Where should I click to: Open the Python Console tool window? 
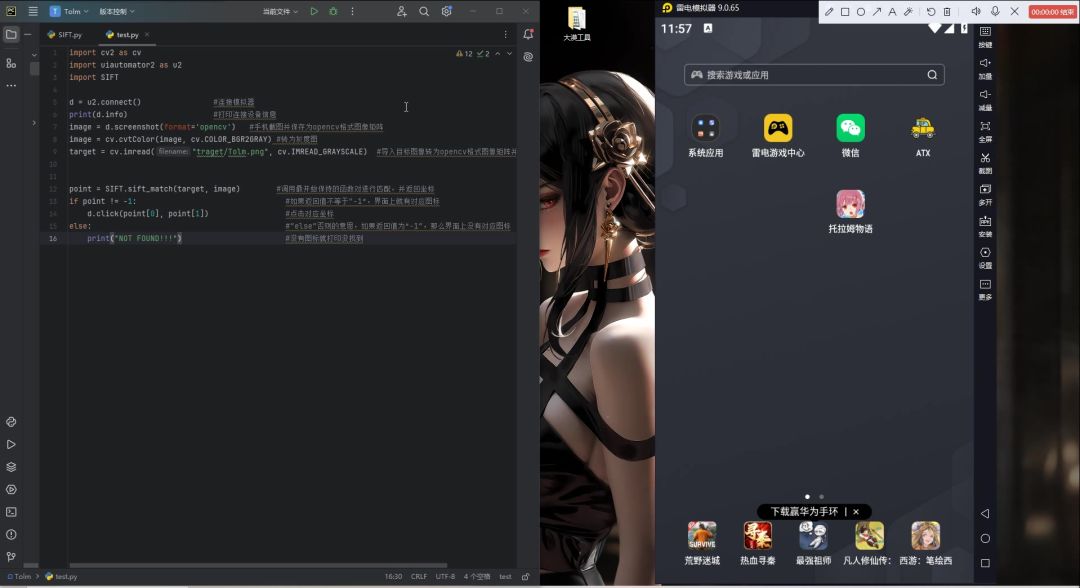[x=11, y=422]
